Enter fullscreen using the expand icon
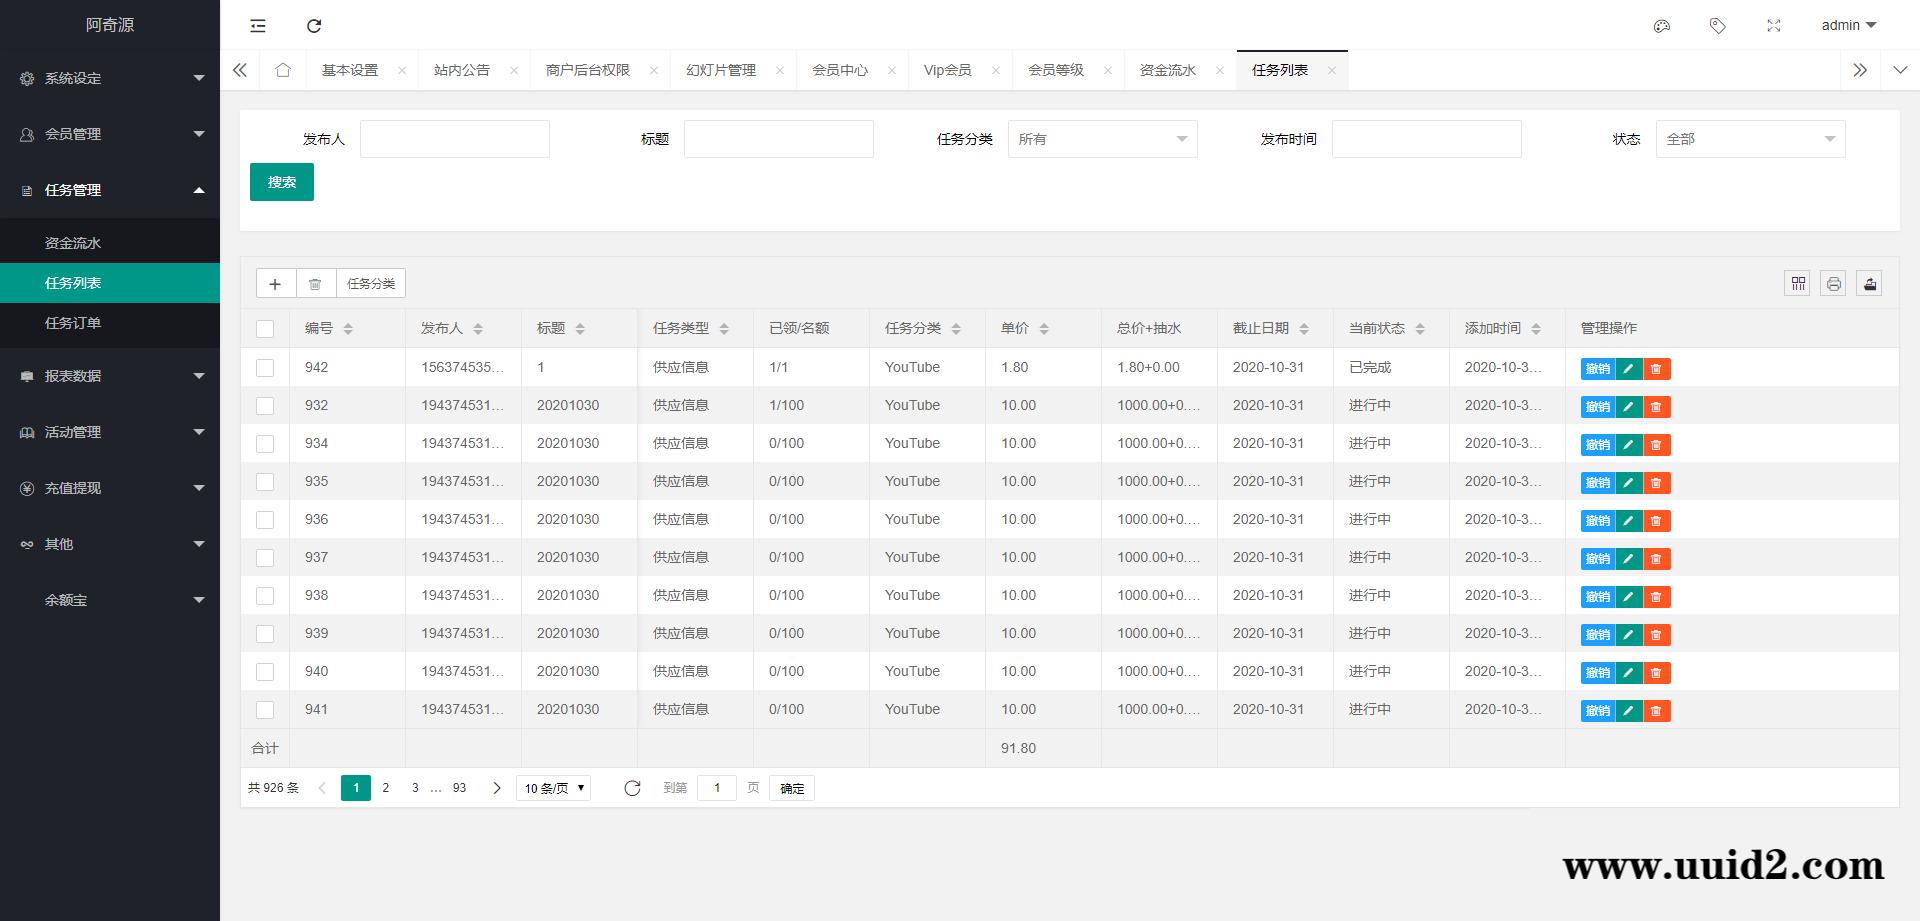Viewport: 1920px width, 921px height. pyautogui.click(x=1774, y=26)
